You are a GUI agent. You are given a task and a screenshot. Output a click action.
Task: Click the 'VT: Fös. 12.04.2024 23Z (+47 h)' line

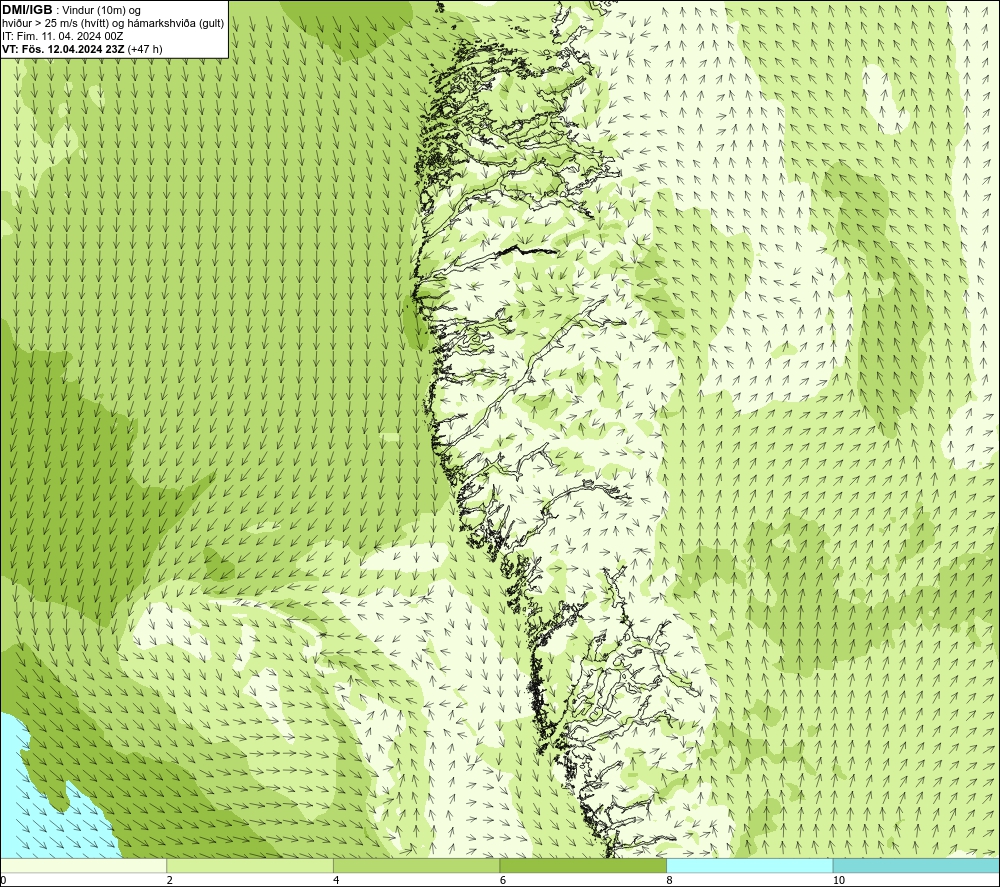[x=82, y=48]
